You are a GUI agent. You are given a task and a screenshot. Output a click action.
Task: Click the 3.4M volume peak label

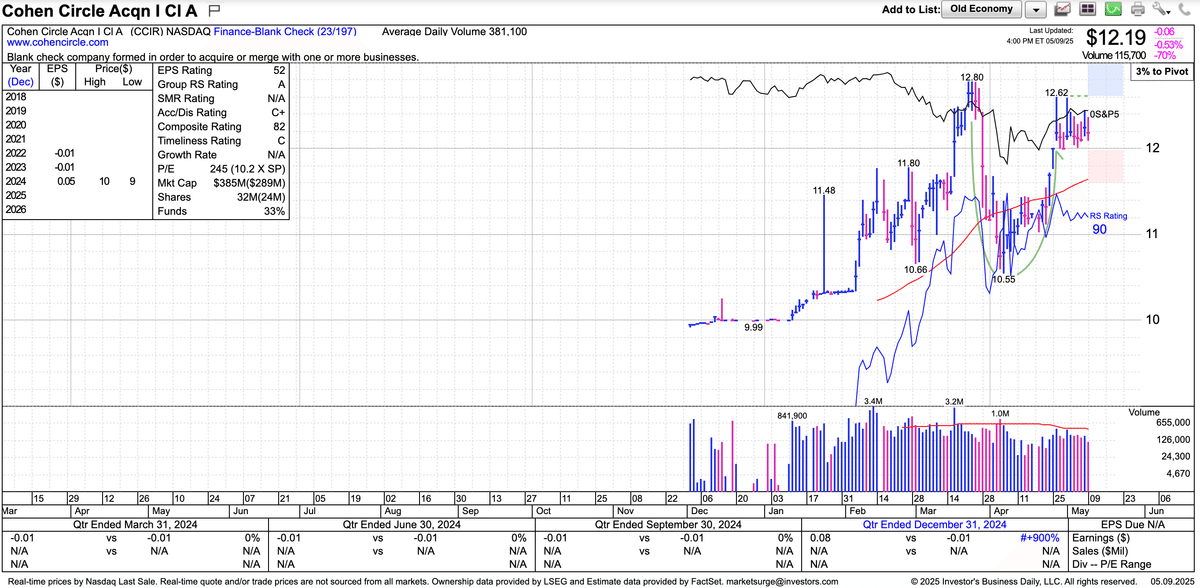[873, 401]
